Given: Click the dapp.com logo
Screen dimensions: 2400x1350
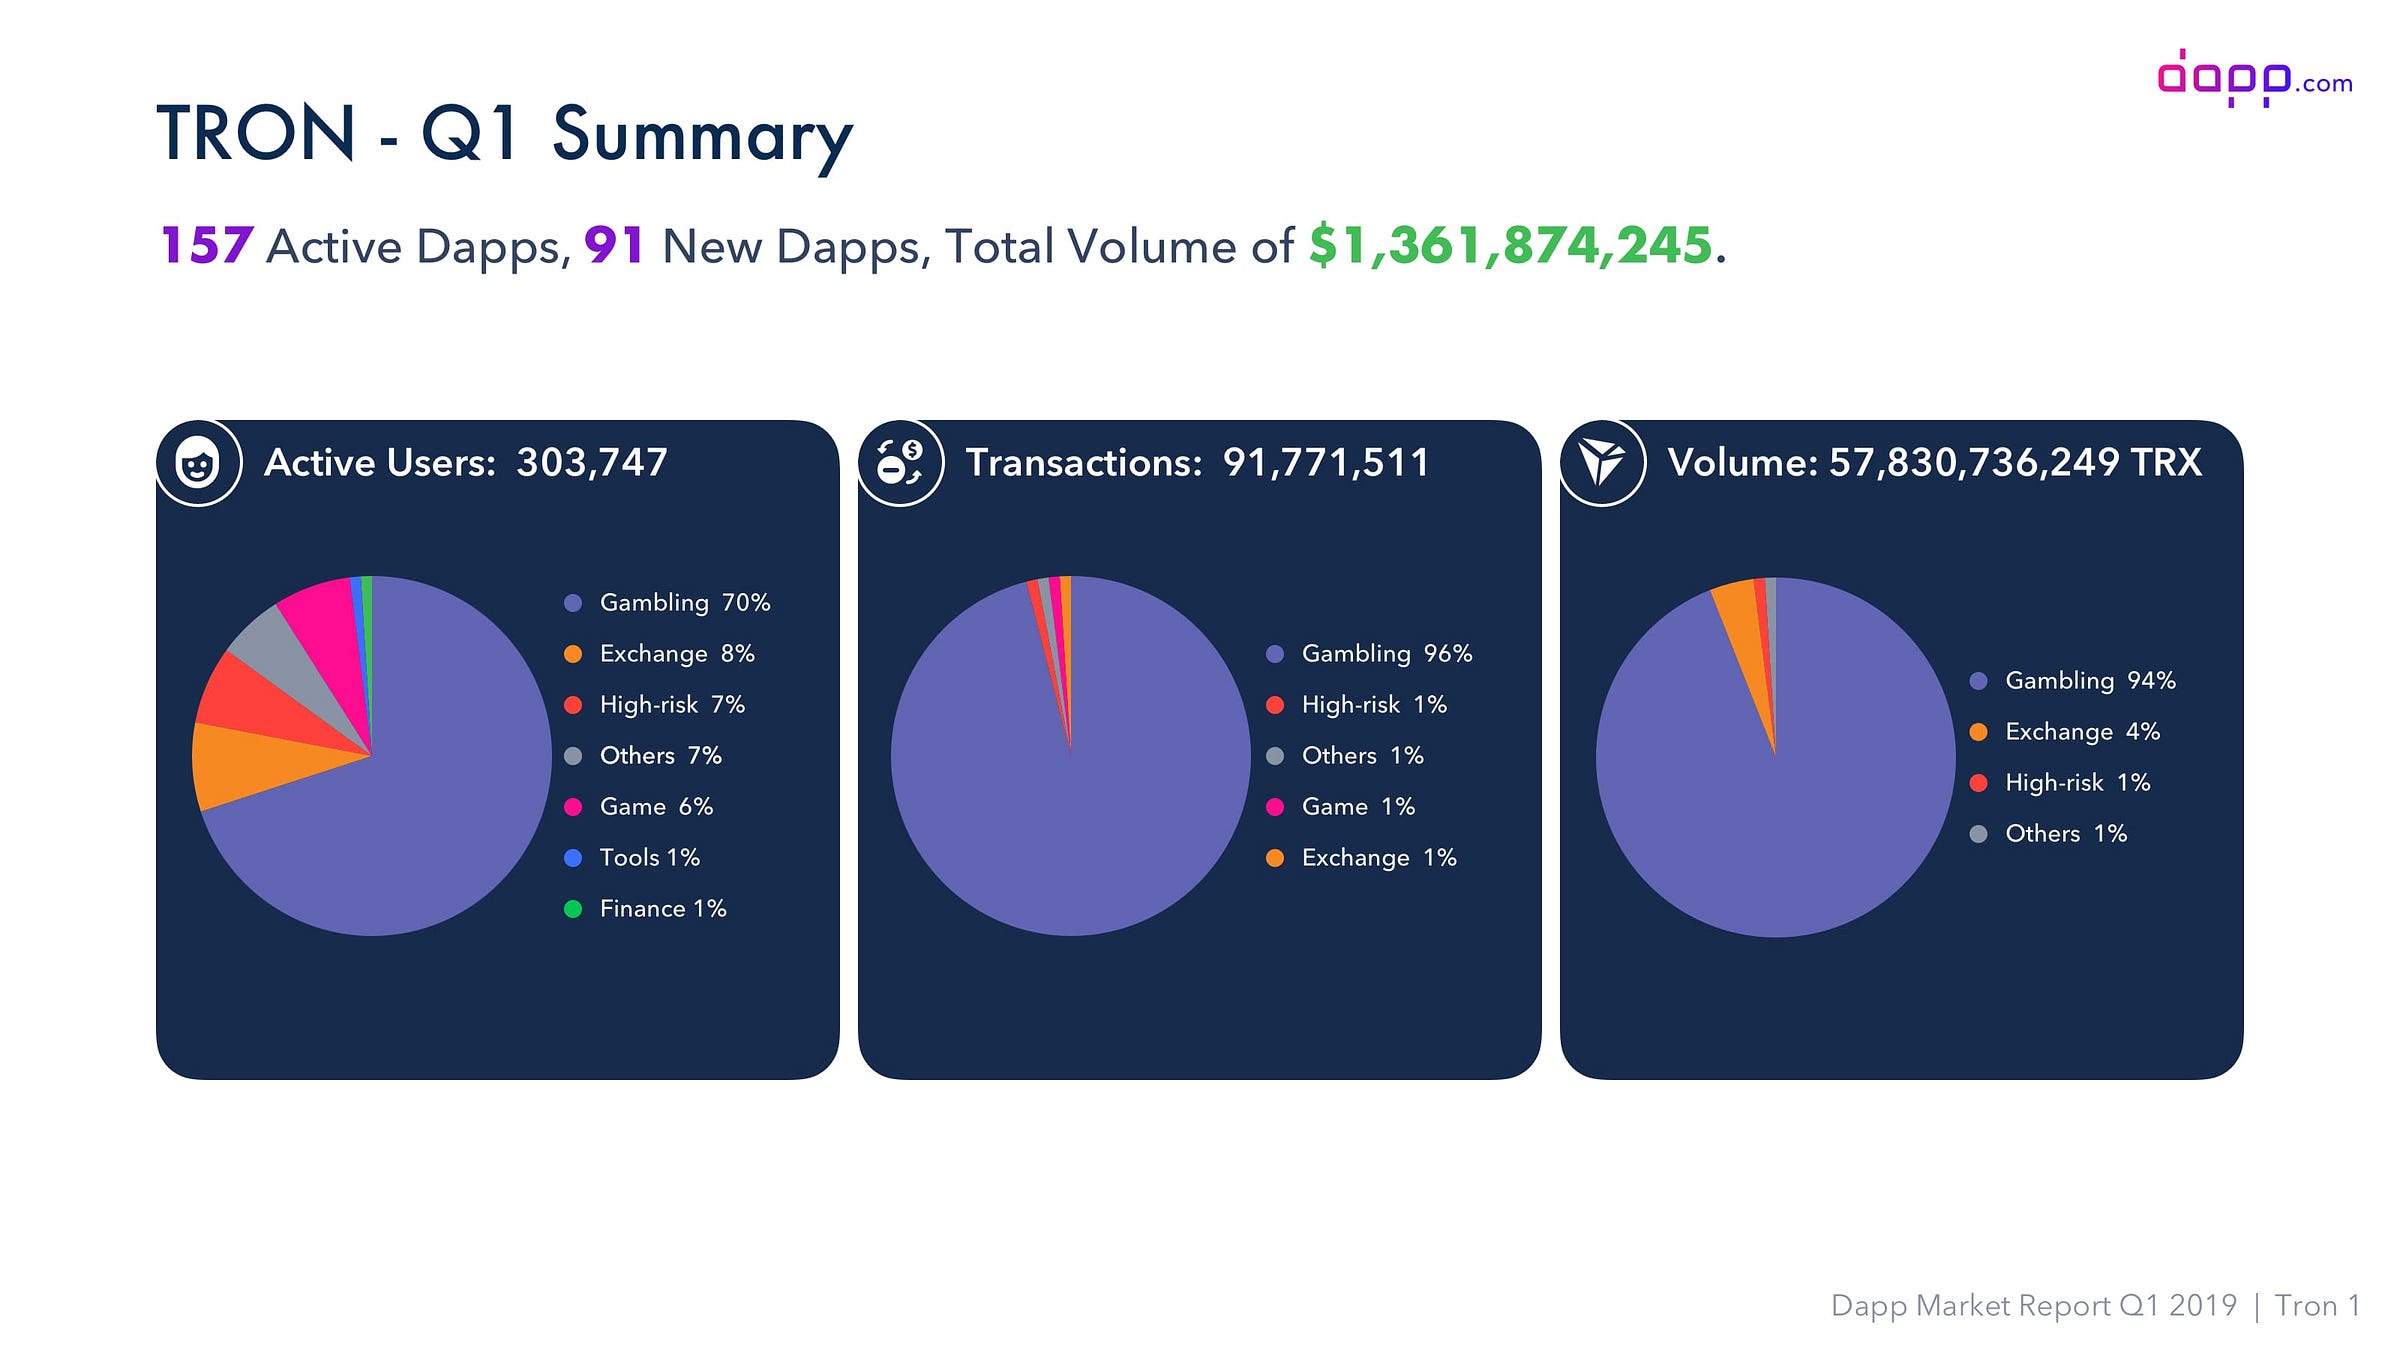Looking at the screenshot, I should pos(2254,78).
